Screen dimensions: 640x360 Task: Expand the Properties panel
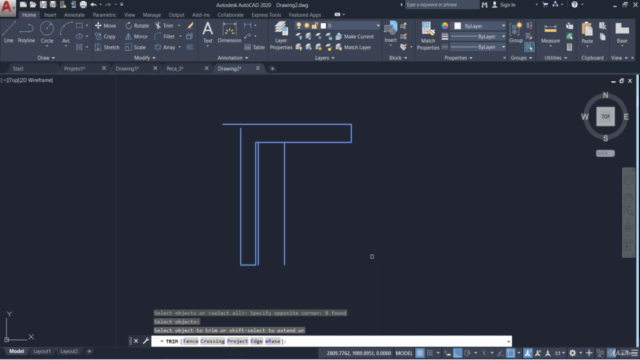click(x=458, y=58)
